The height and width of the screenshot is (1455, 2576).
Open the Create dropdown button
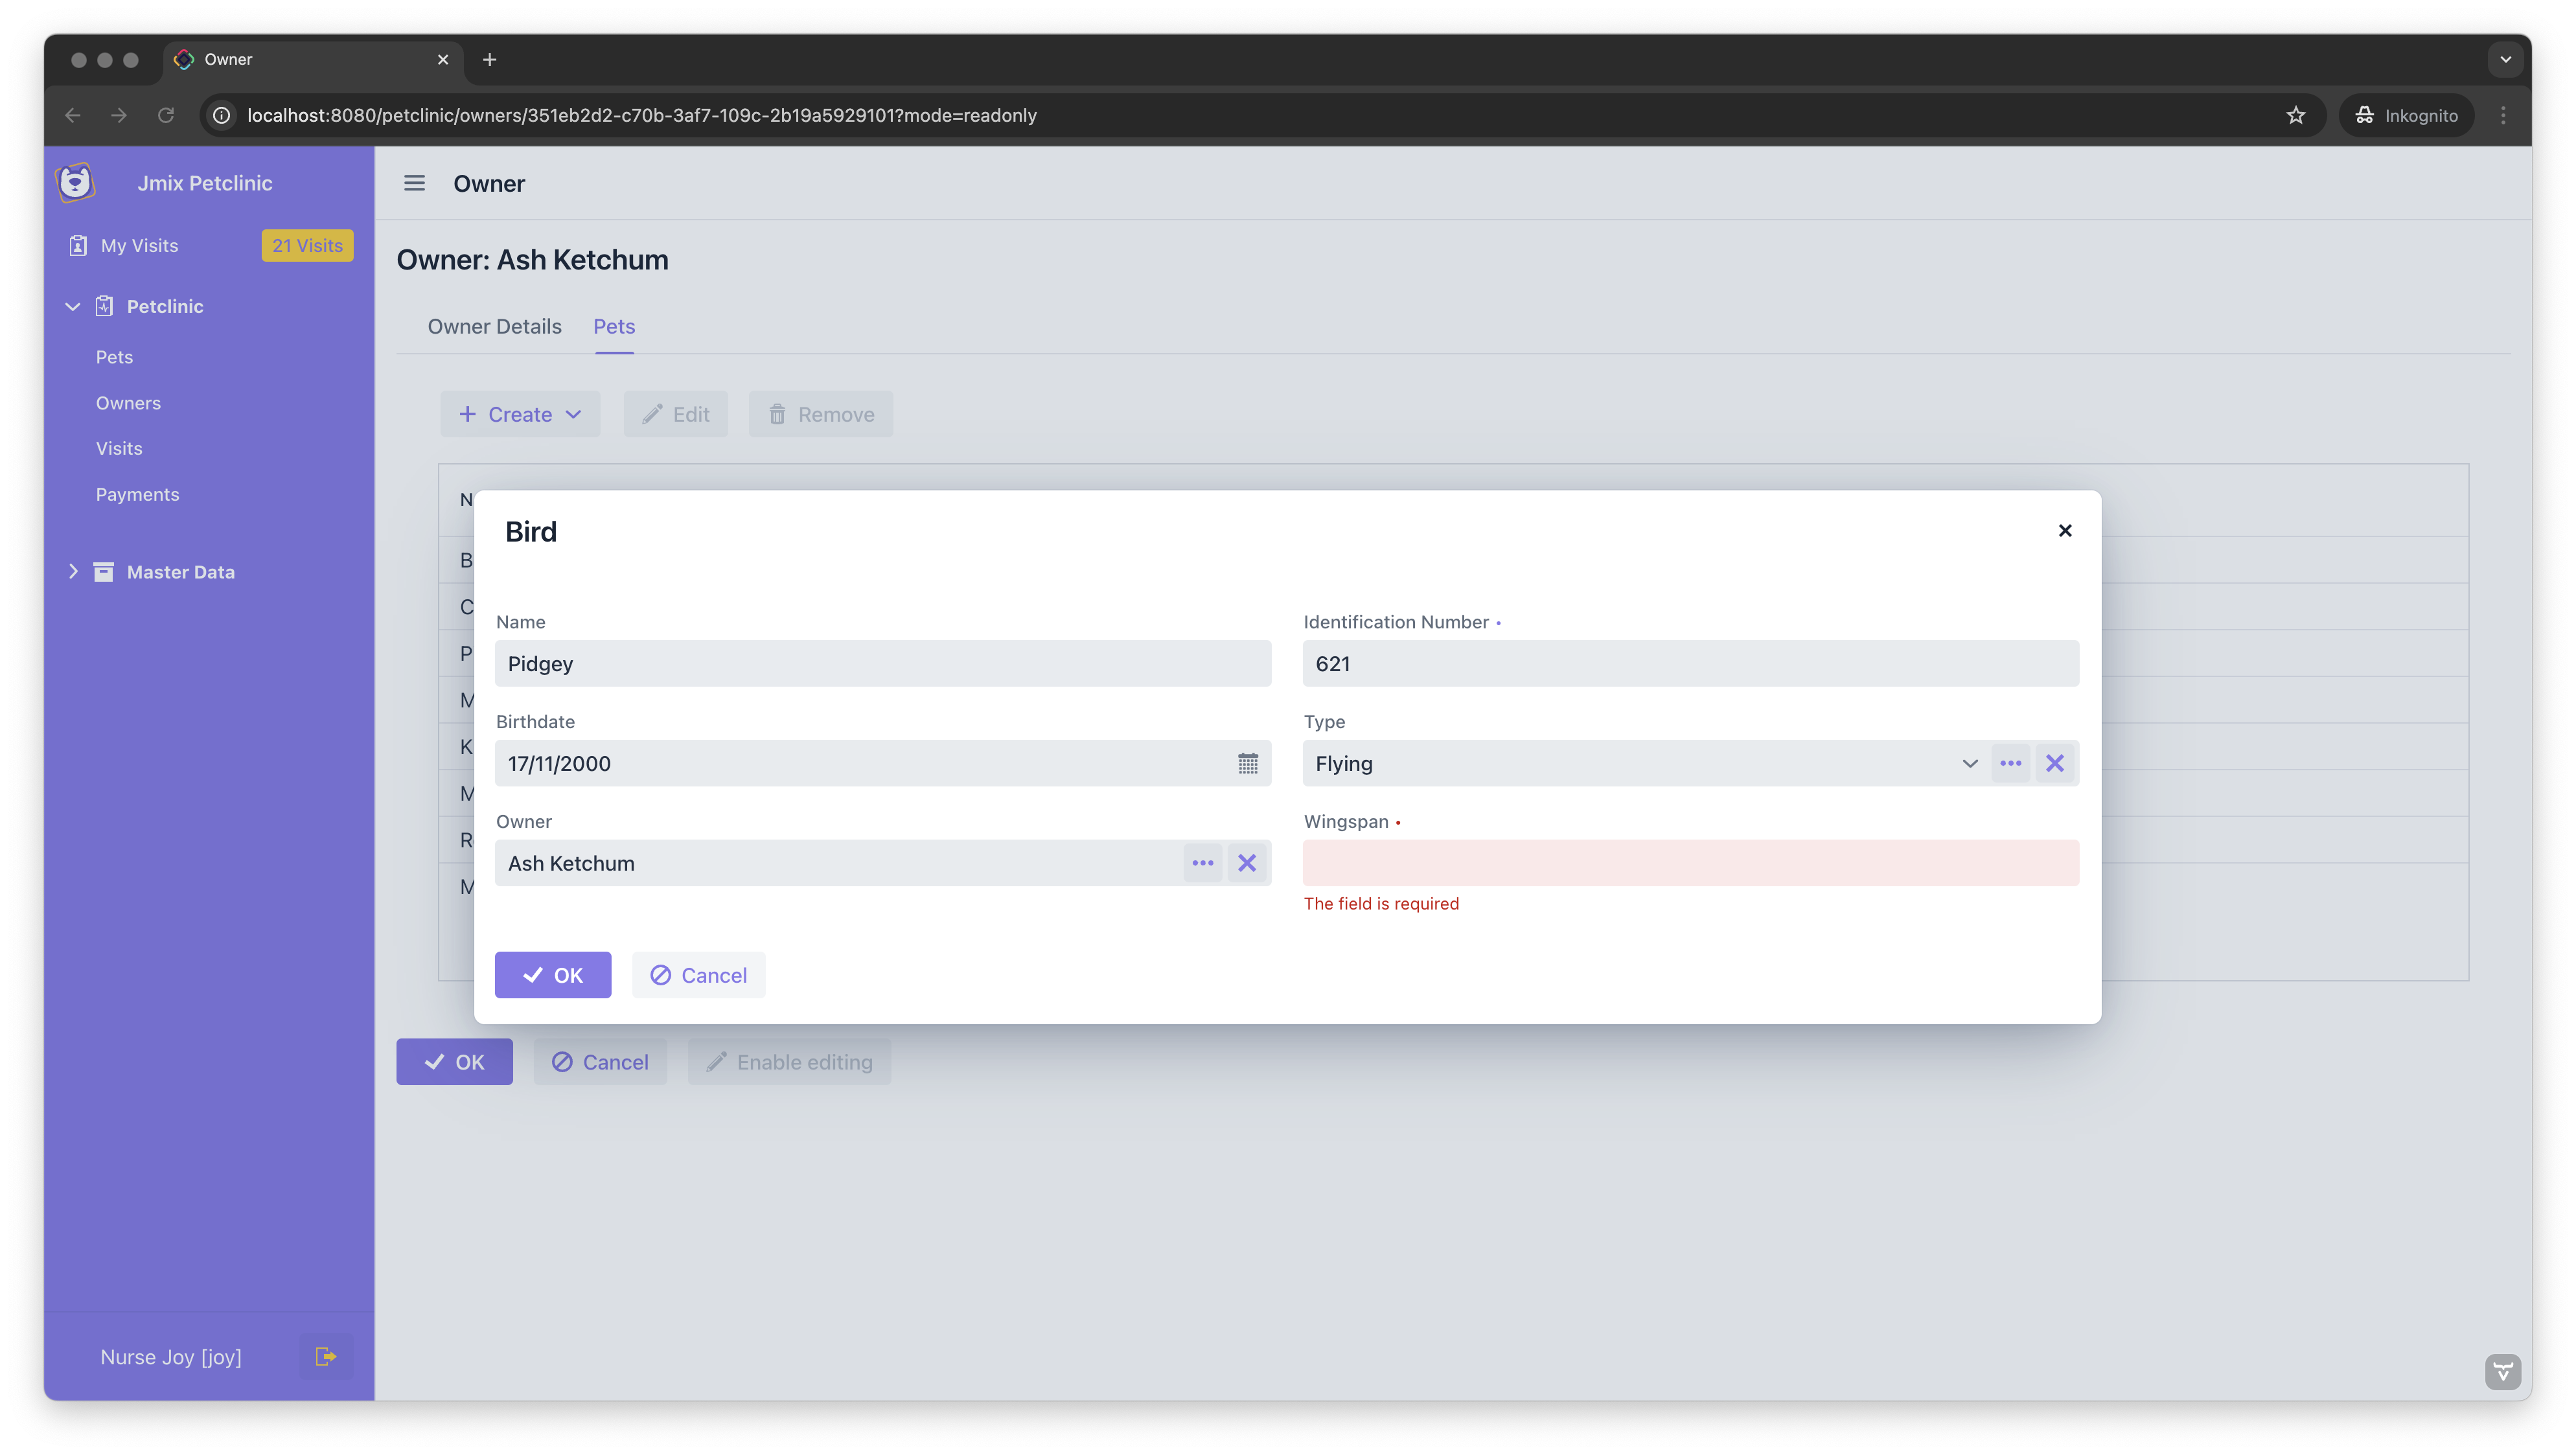[x=520, y=414]
